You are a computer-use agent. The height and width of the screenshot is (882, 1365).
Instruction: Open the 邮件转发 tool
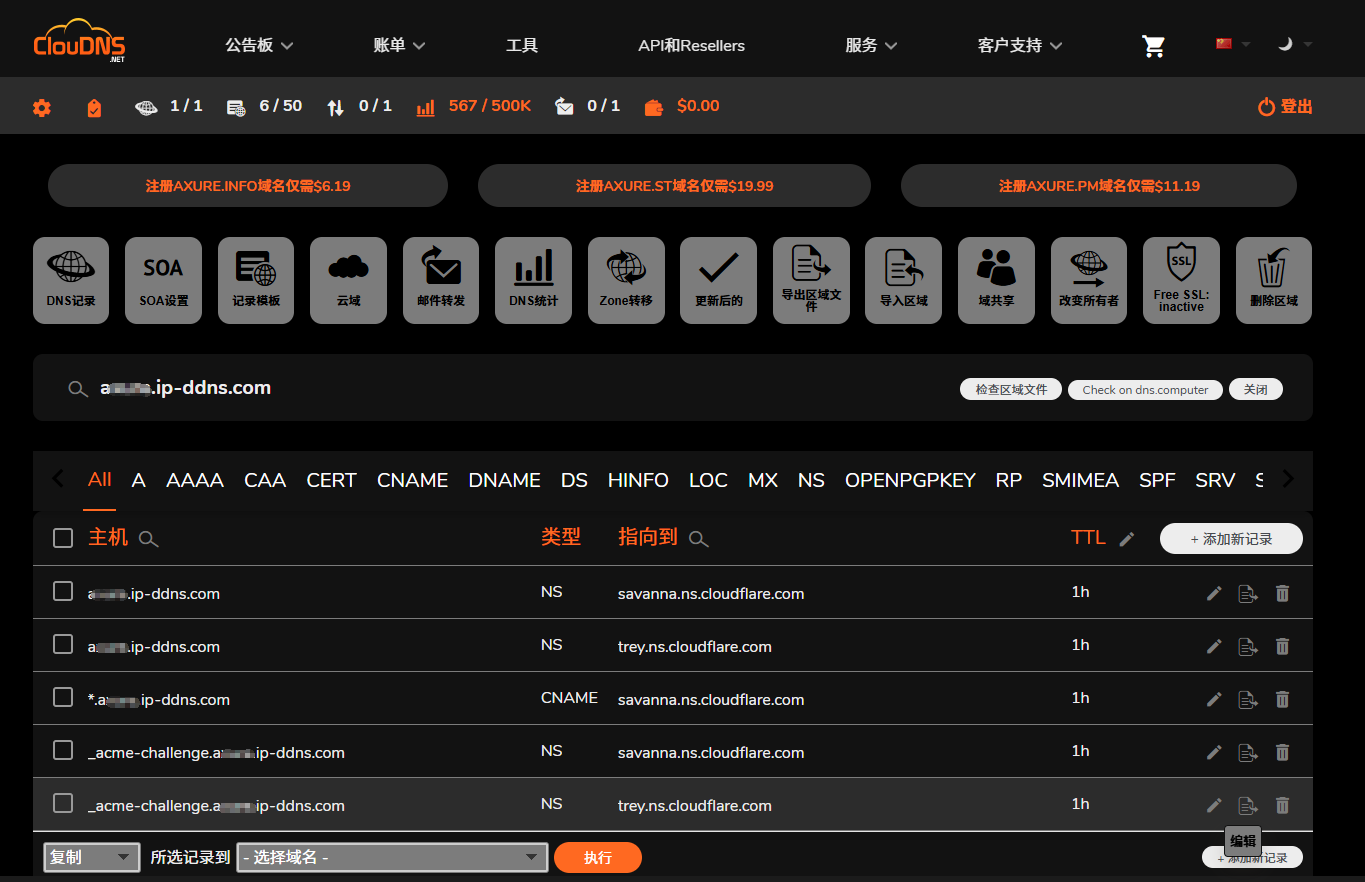440,280
